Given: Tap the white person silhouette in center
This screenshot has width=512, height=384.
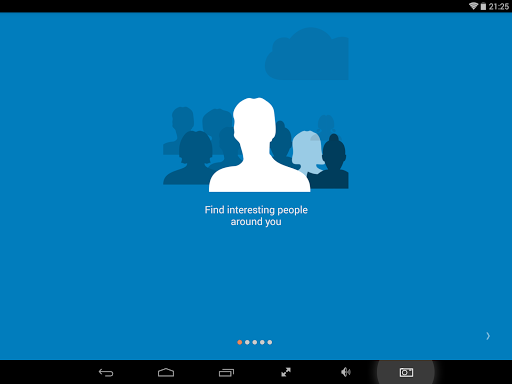Looking at the screenshot, I should pyautogui.click(x=258, y=145).
